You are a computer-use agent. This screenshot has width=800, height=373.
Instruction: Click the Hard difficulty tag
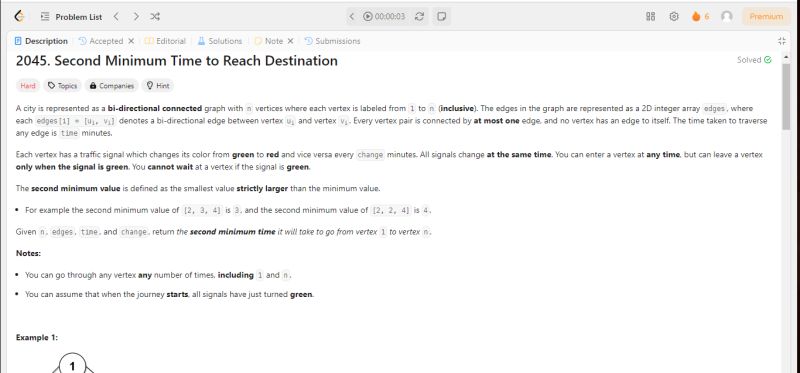point(28,86)
